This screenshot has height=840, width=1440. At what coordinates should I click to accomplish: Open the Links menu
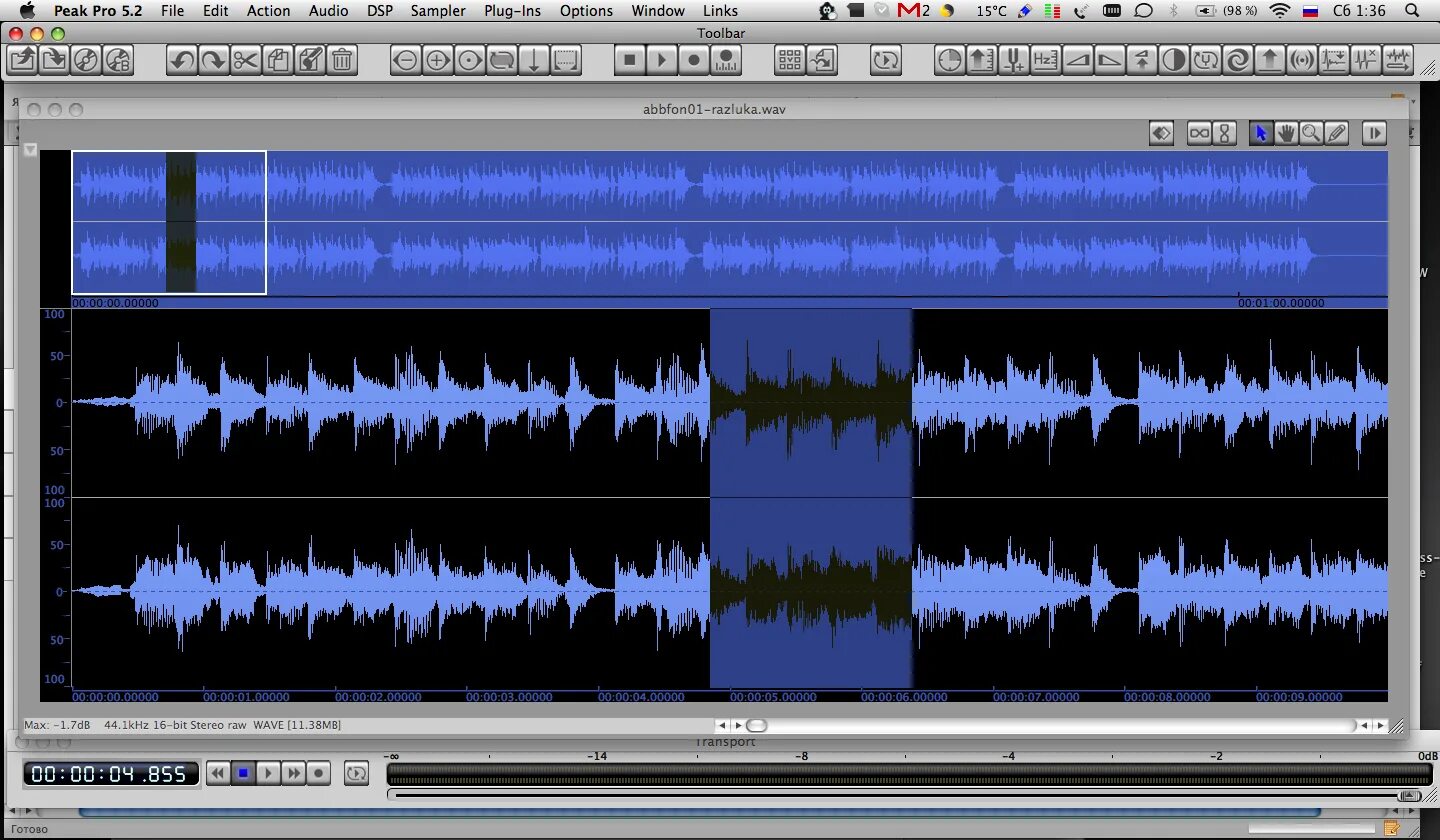point(720,11)
